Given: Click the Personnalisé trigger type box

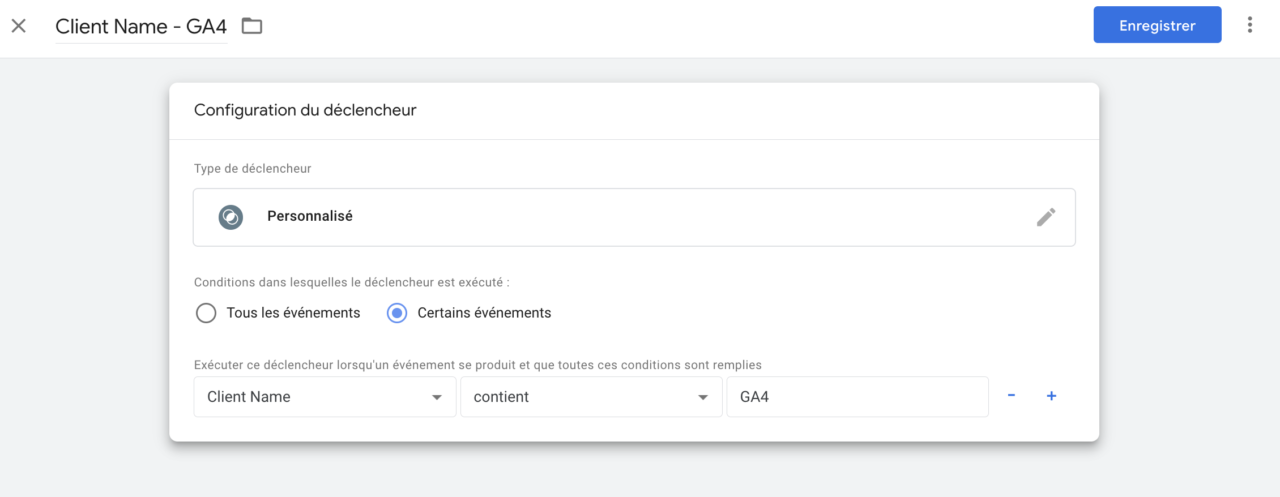Looking at the screenshot, I should point(634,217).
